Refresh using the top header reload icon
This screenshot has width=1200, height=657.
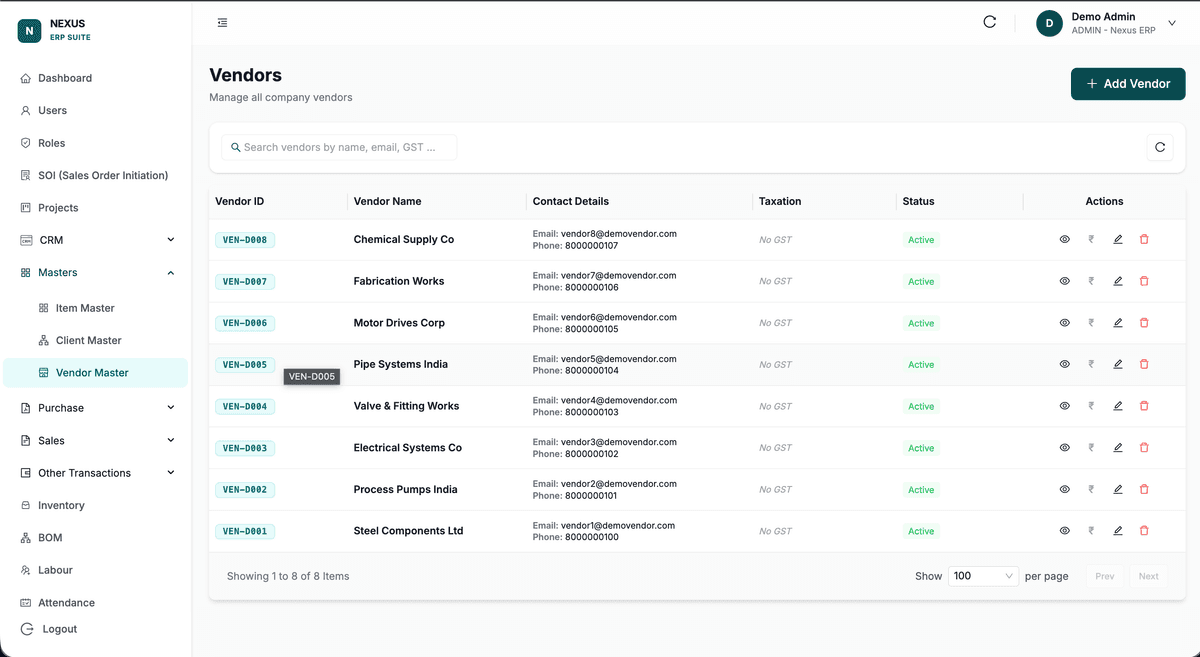[990, 22]
